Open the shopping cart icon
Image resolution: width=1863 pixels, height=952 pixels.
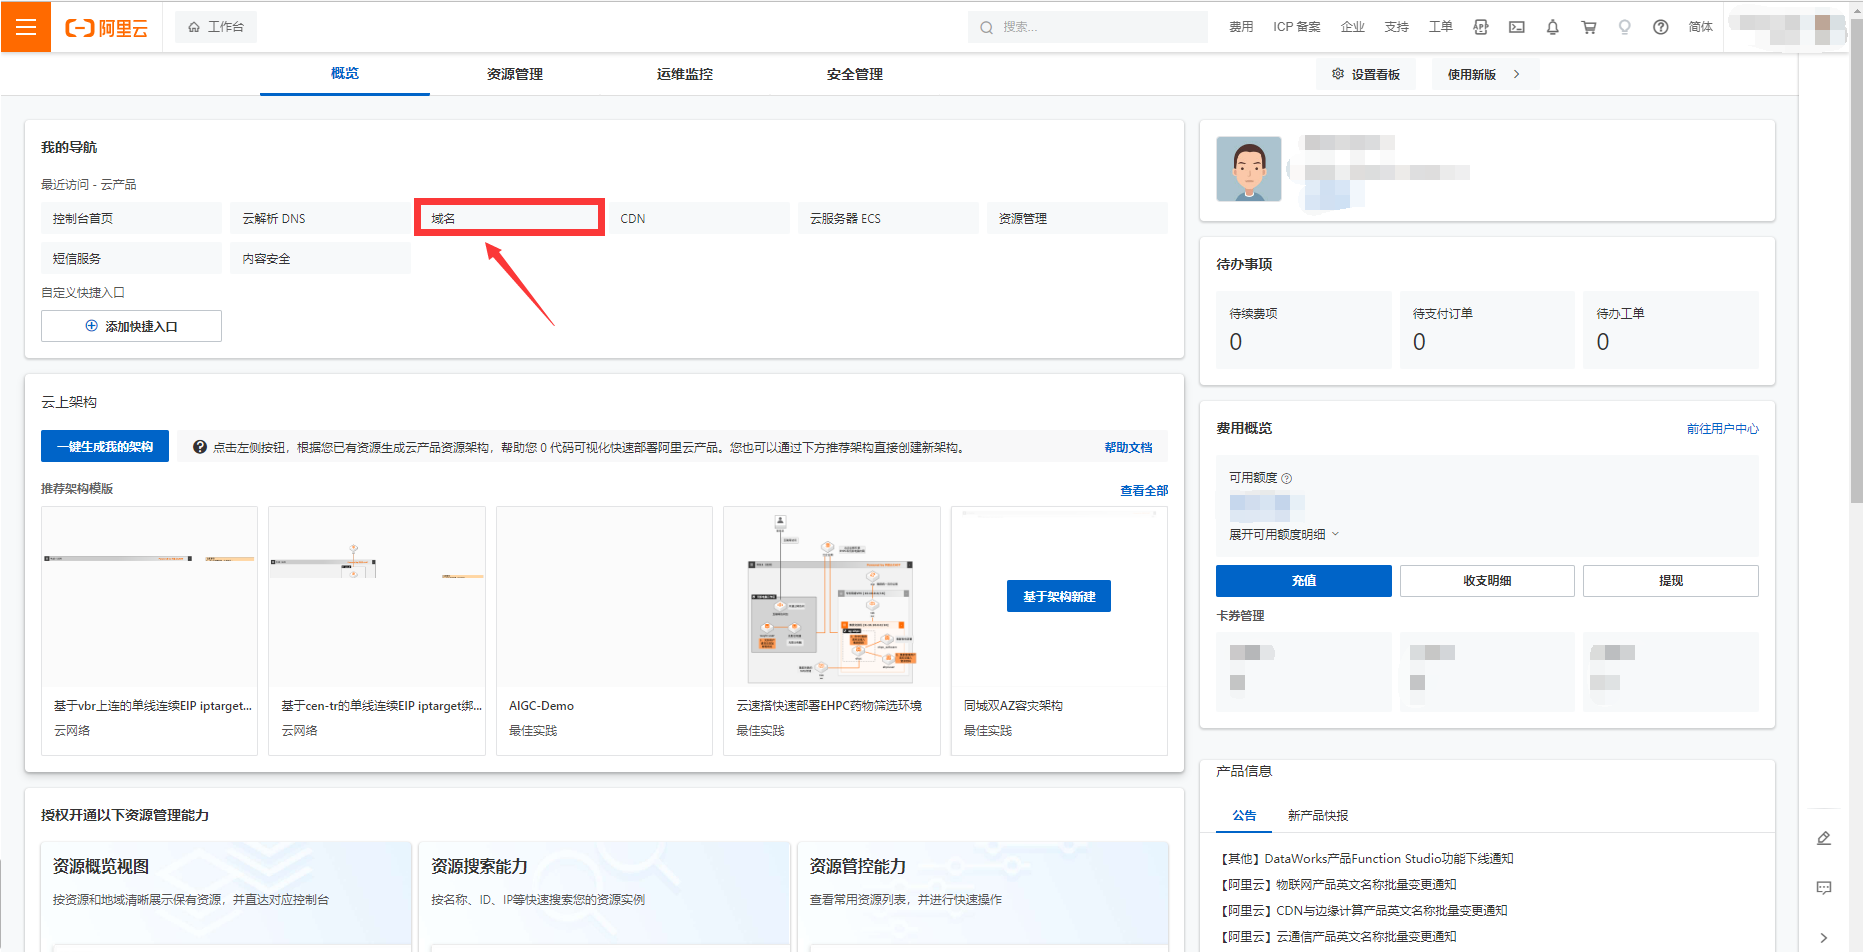tap(1588, 27)
